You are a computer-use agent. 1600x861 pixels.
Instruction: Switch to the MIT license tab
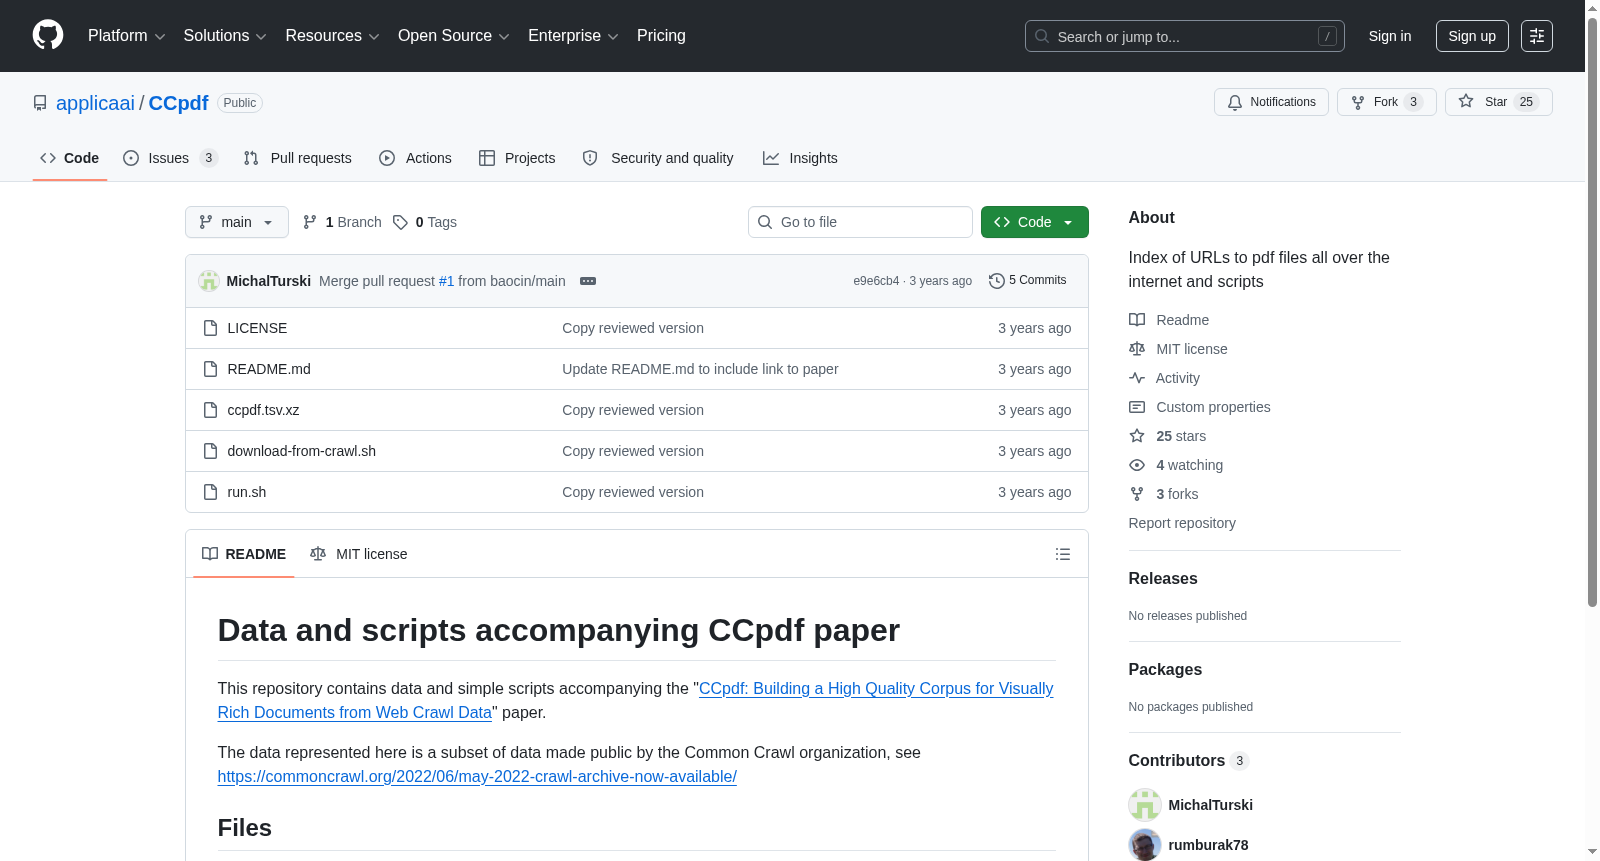click(359, 554)
